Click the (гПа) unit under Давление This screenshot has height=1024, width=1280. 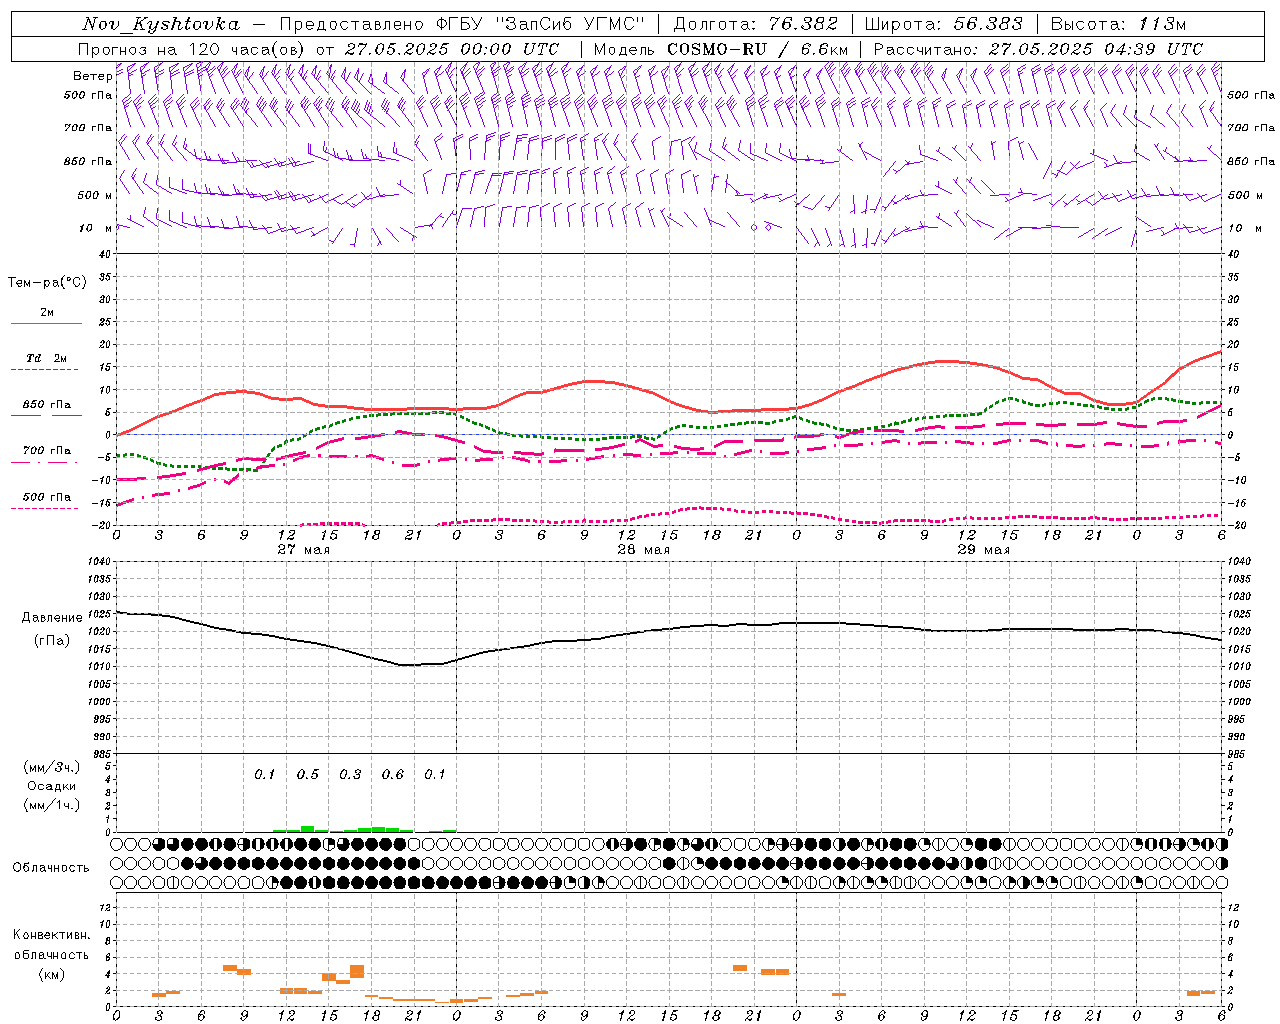pos(51,641)
